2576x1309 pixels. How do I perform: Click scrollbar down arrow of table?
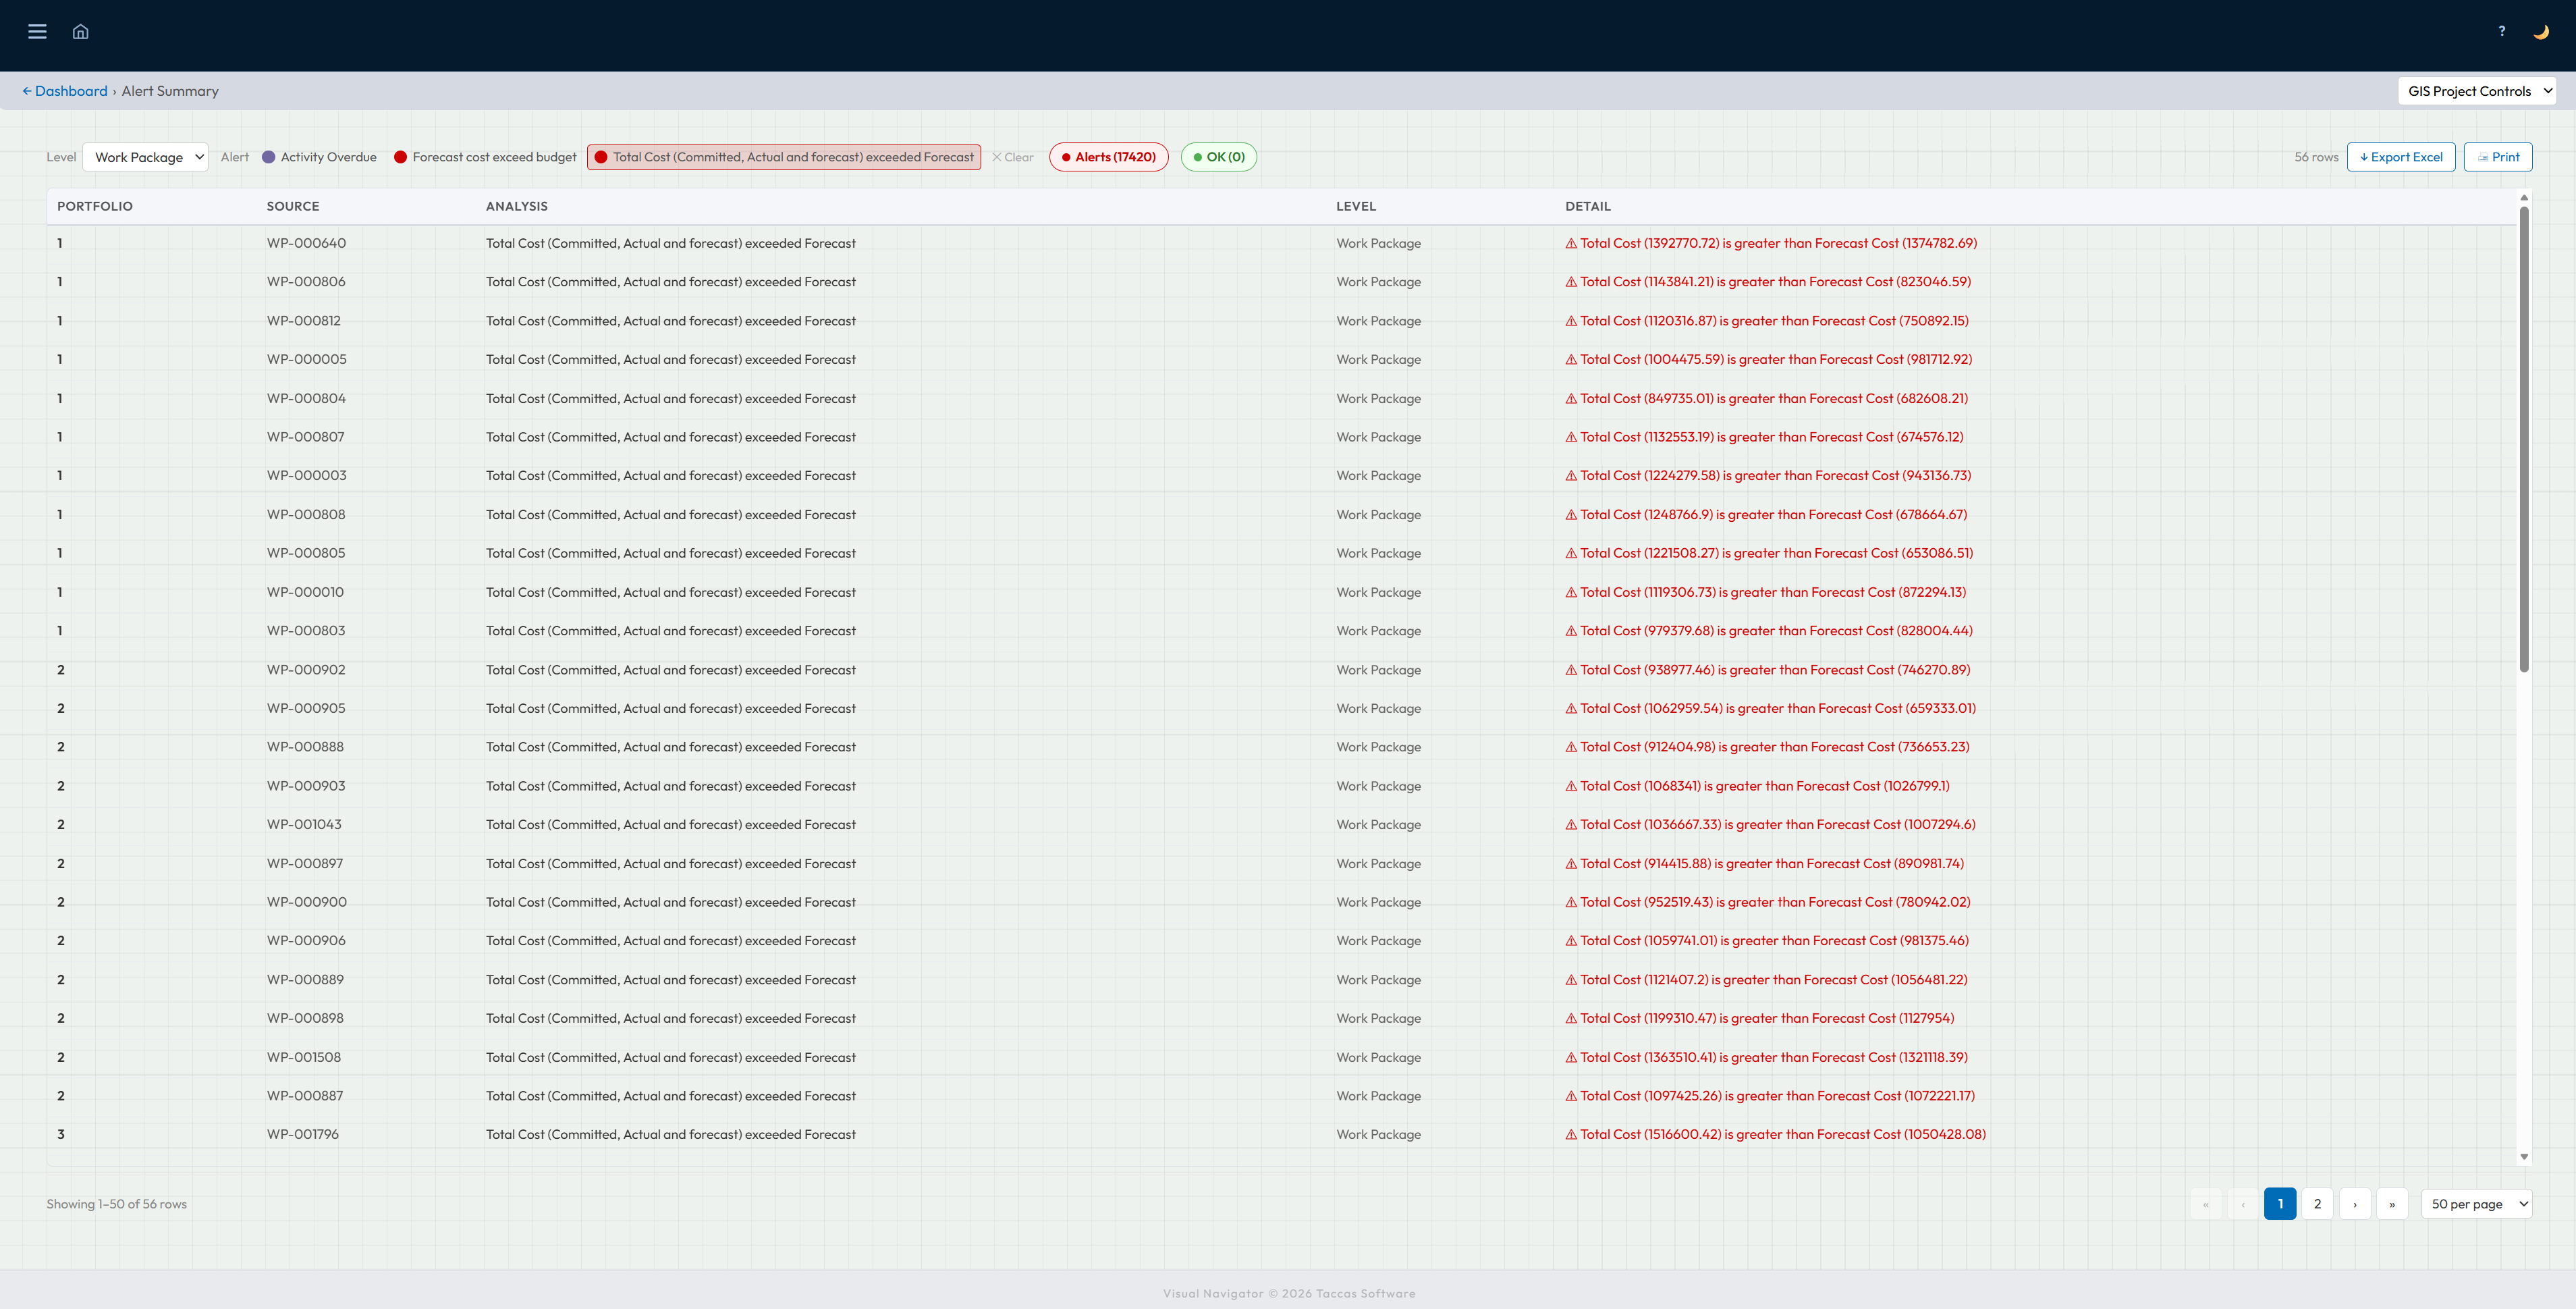(x=2524, y=1156)
